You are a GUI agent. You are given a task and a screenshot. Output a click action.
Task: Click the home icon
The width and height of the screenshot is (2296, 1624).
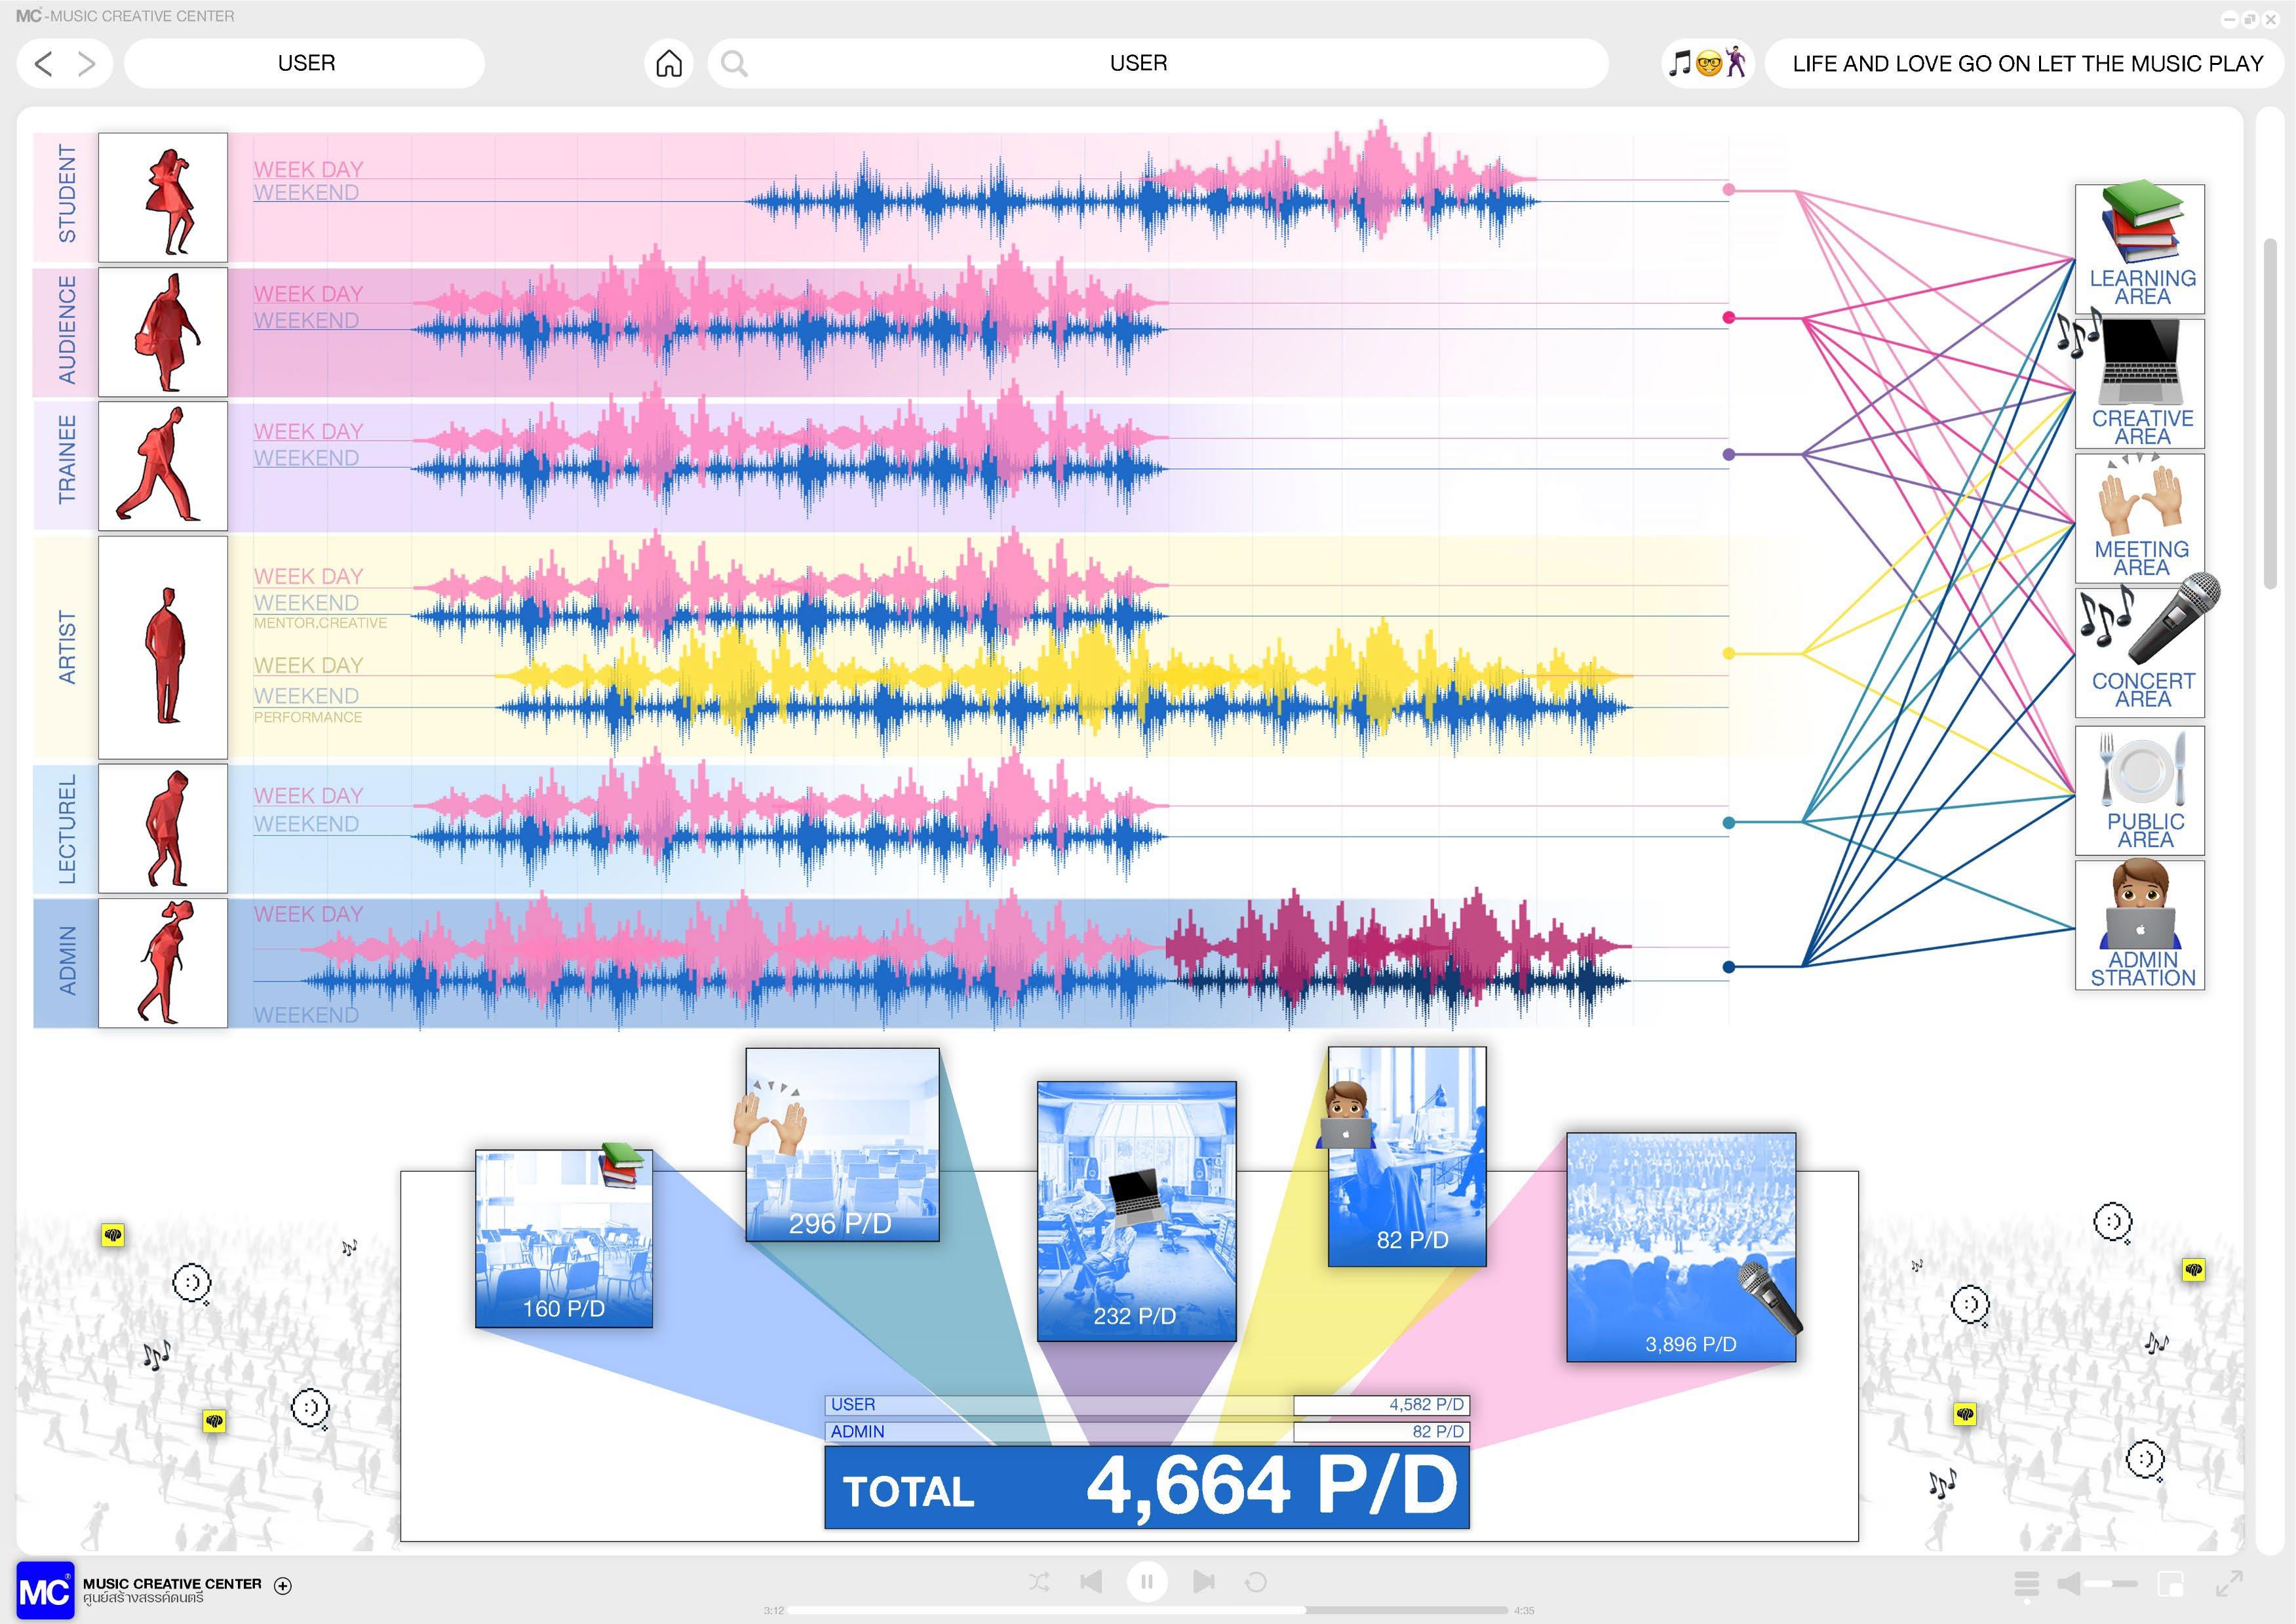click(x=668, y=64)
